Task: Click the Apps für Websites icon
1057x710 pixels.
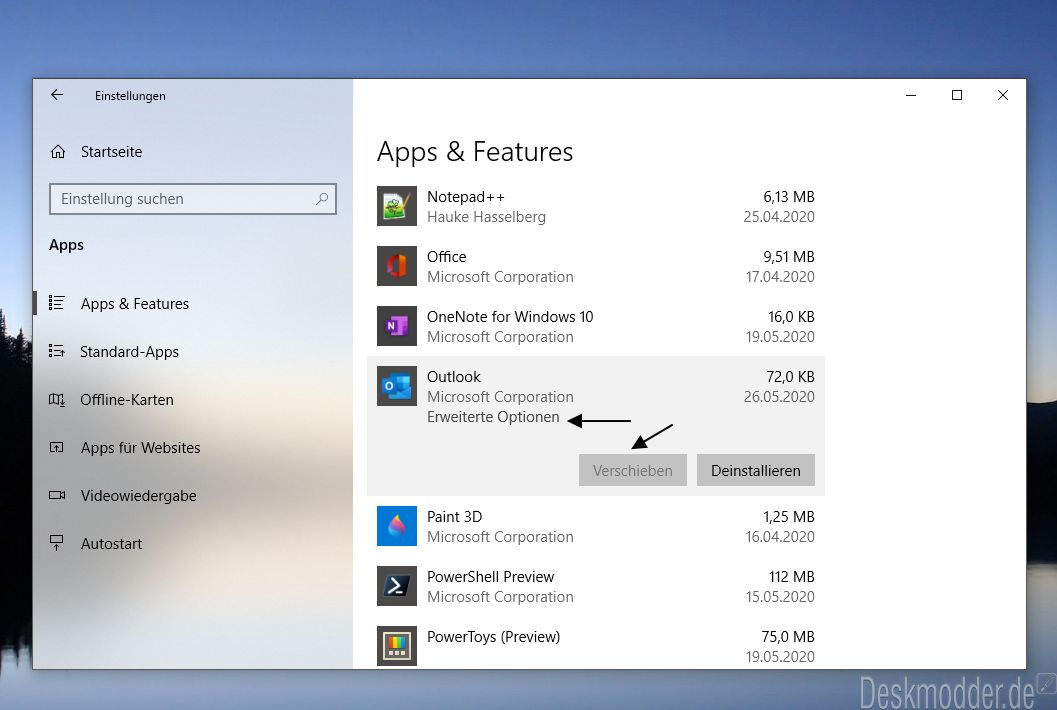Action: tap(57, 448)
